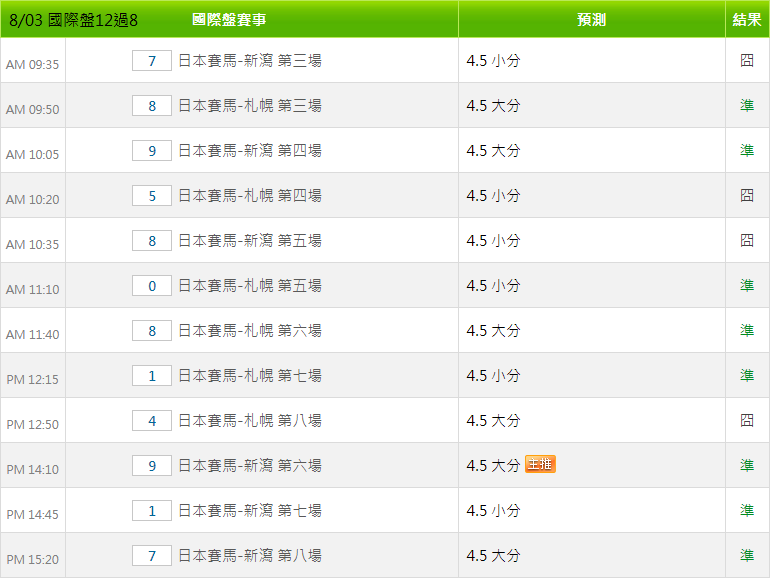Open the 日本賽馬-新瀉 第七場 event
Viewport: 770px width, 579px height.
[250, 511]
